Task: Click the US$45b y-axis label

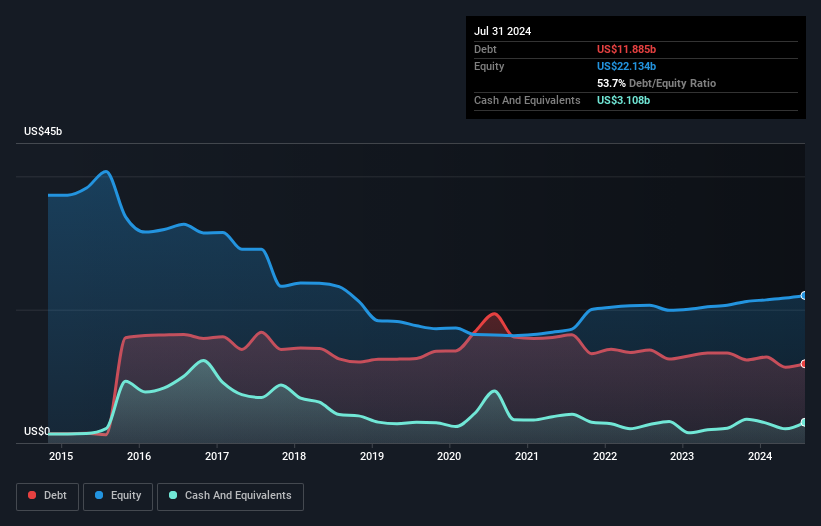Action: point(43,131)
